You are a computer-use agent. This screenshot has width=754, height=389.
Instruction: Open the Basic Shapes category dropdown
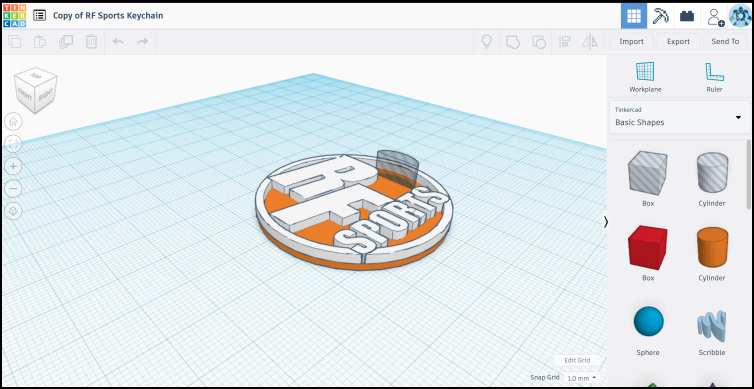(679, 117)
